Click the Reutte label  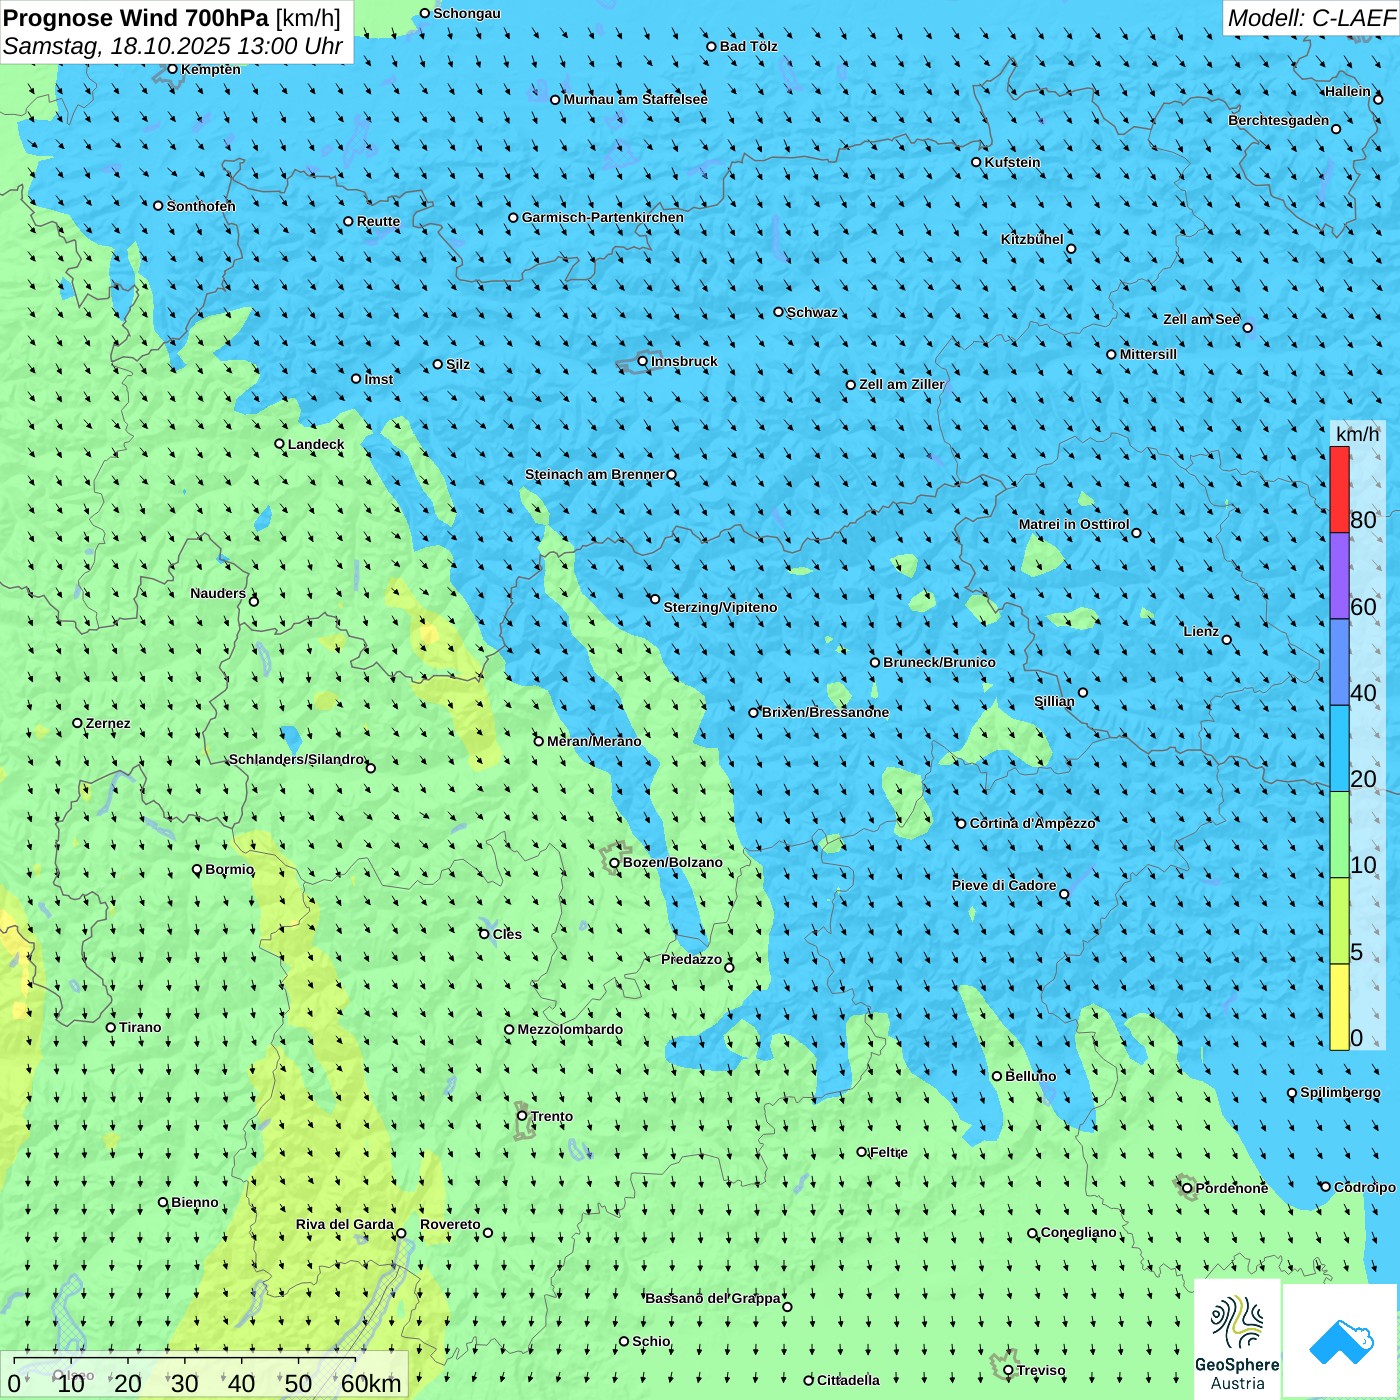pyautogui.click(x=378, y=221)
